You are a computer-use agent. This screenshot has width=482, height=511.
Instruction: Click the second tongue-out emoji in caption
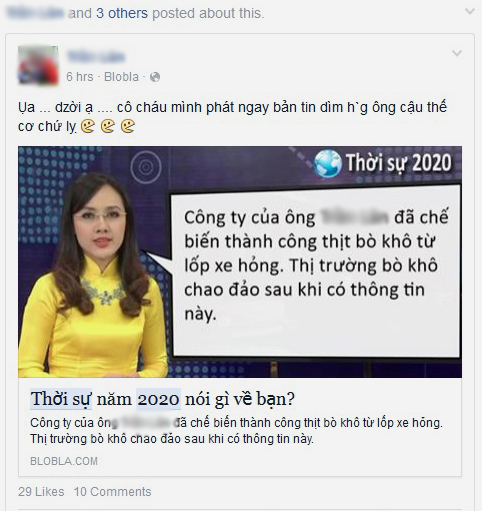point(108,126)
